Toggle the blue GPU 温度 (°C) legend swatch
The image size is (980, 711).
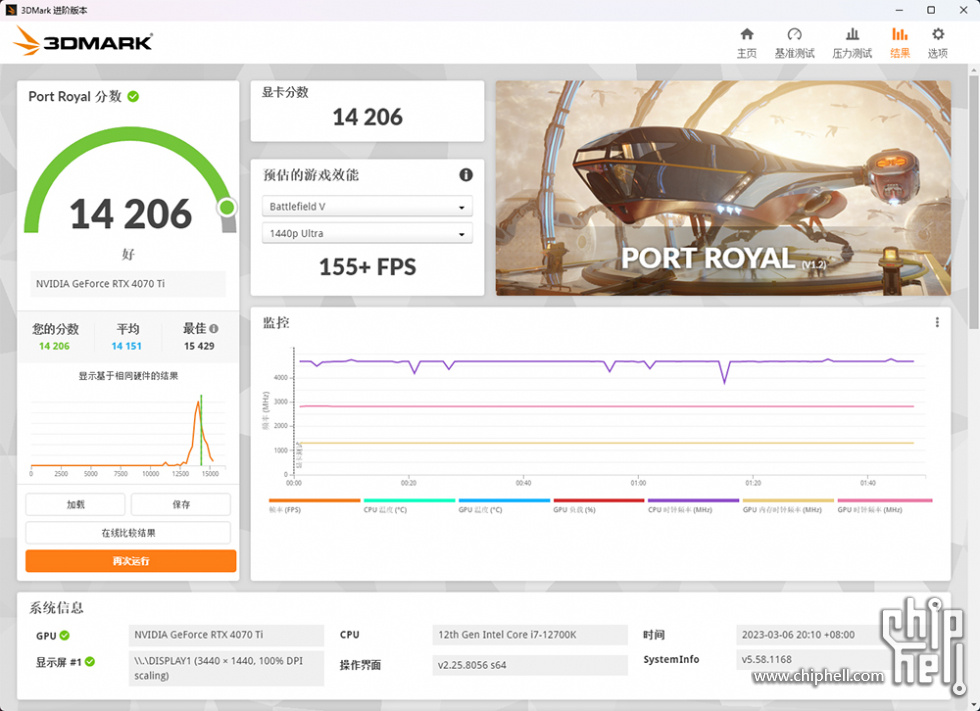click(504, 500)
